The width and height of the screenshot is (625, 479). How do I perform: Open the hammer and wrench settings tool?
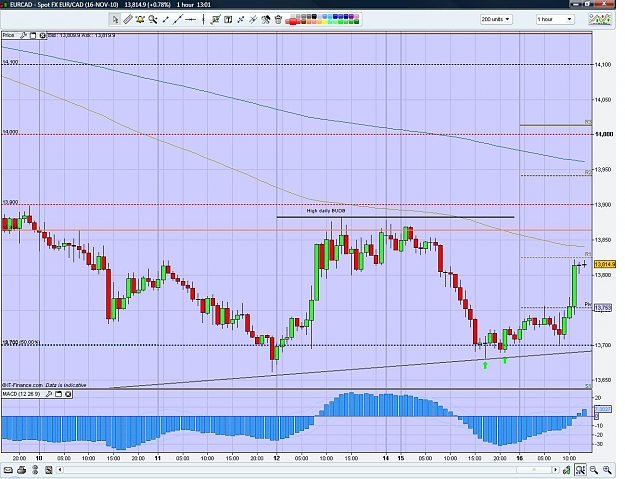pos(266,19)
